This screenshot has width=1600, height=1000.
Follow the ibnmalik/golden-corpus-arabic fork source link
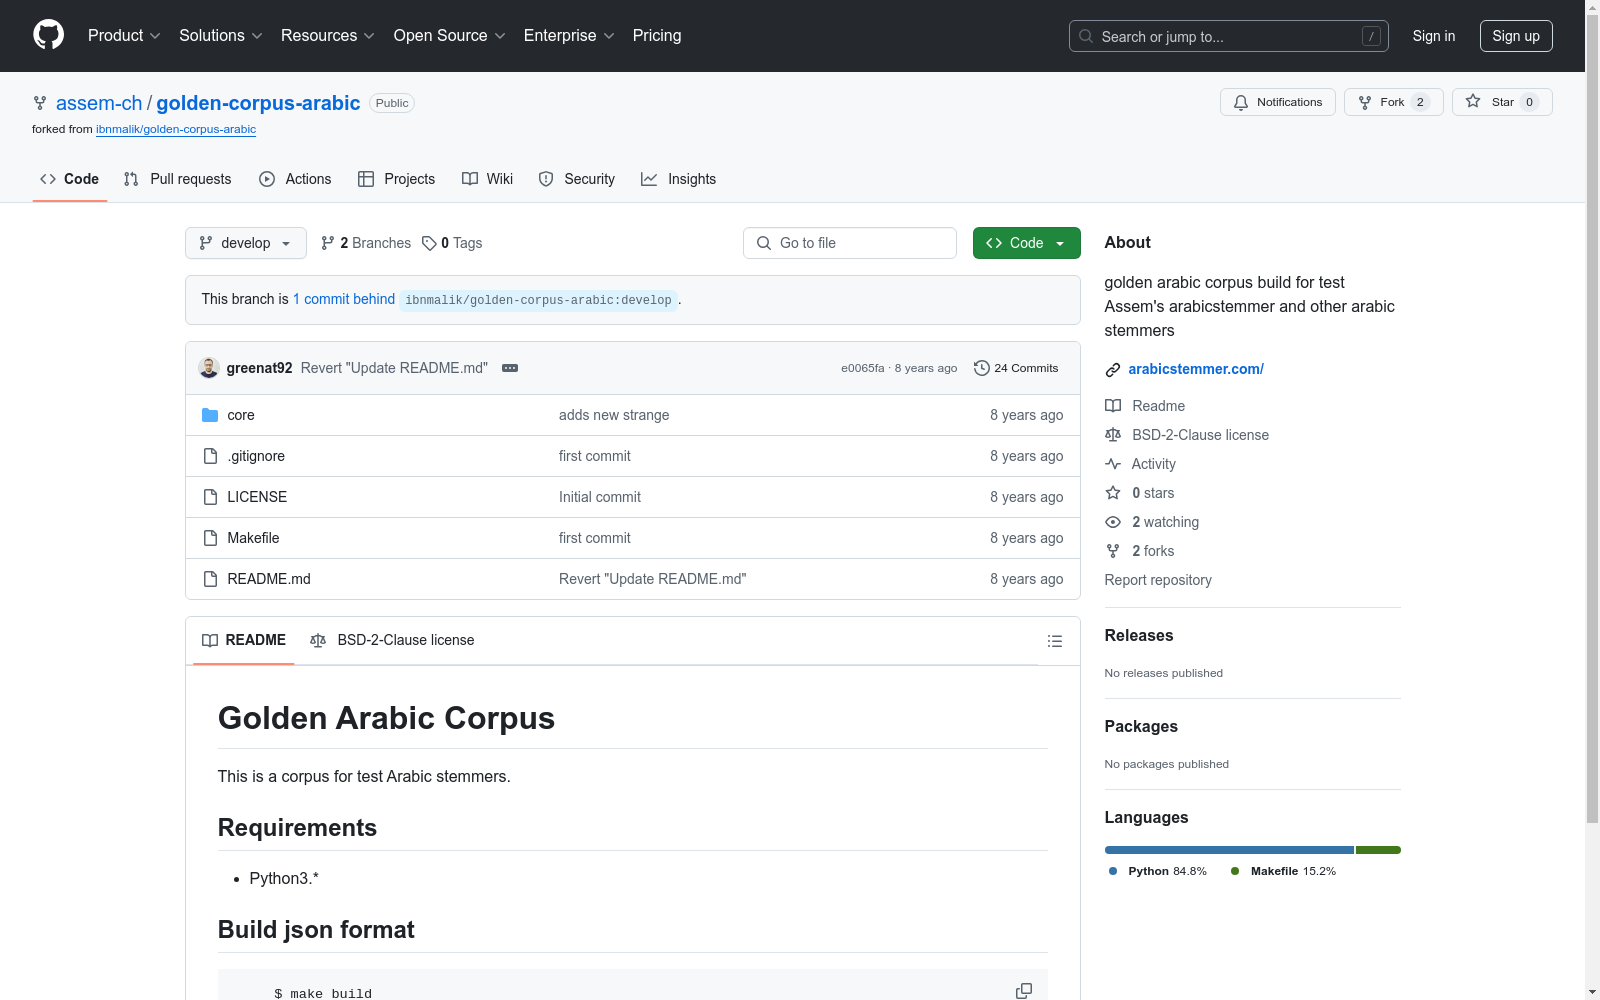(176, 129)
